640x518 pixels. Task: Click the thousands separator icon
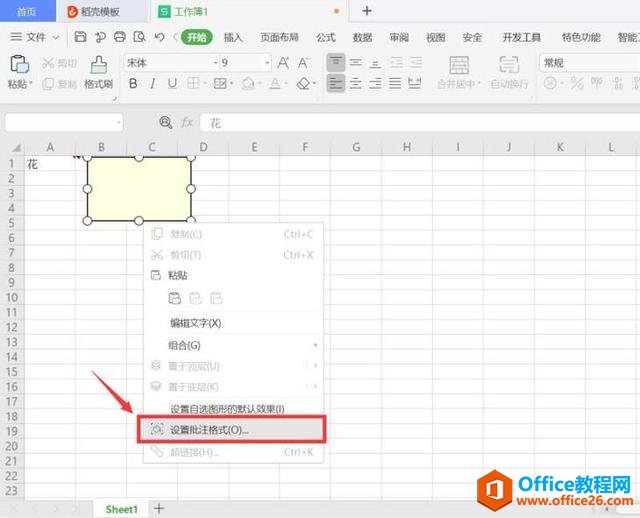point(597,83)
